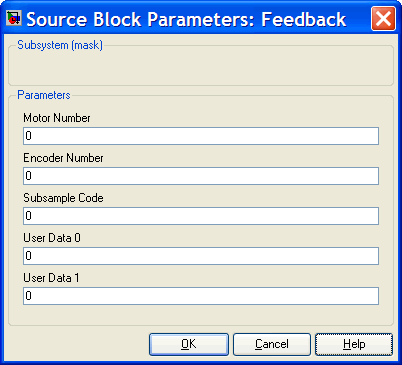Close the Source Block Parameters dialog
The height and width of the screenshot is (365, 402).
click(384, 19)
